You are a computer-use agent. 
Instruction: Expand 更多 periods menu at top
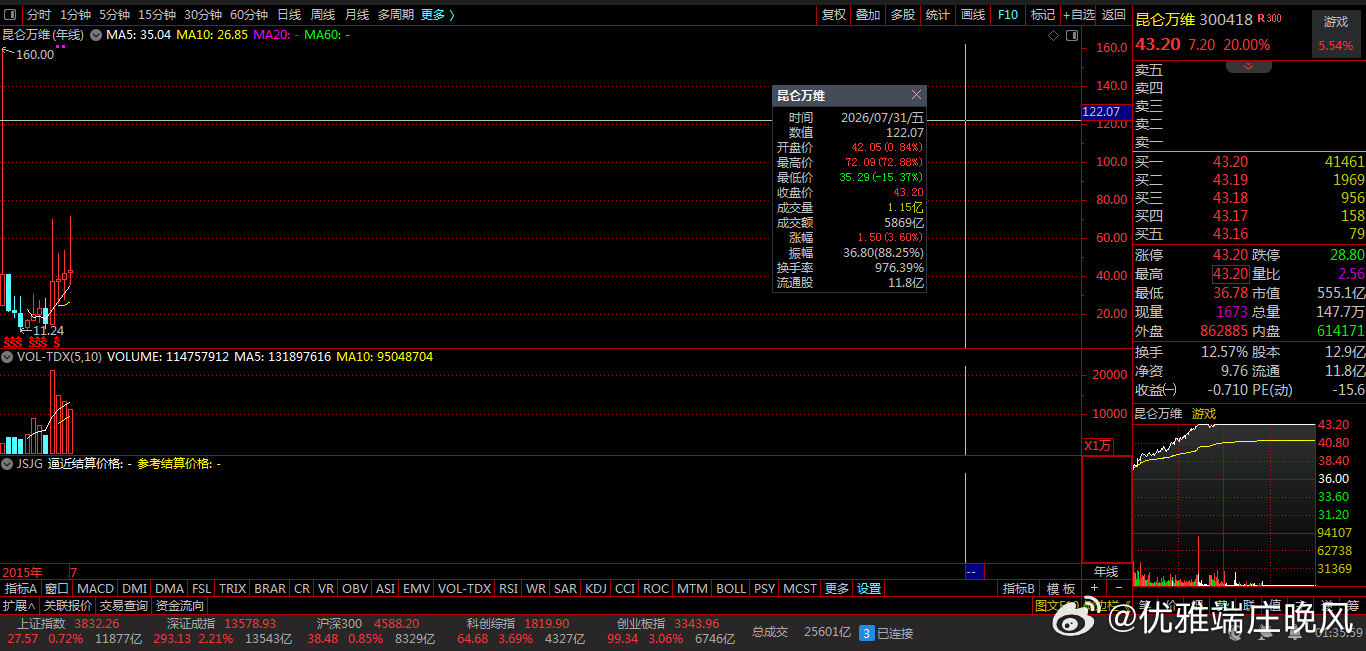click(438, 15)
